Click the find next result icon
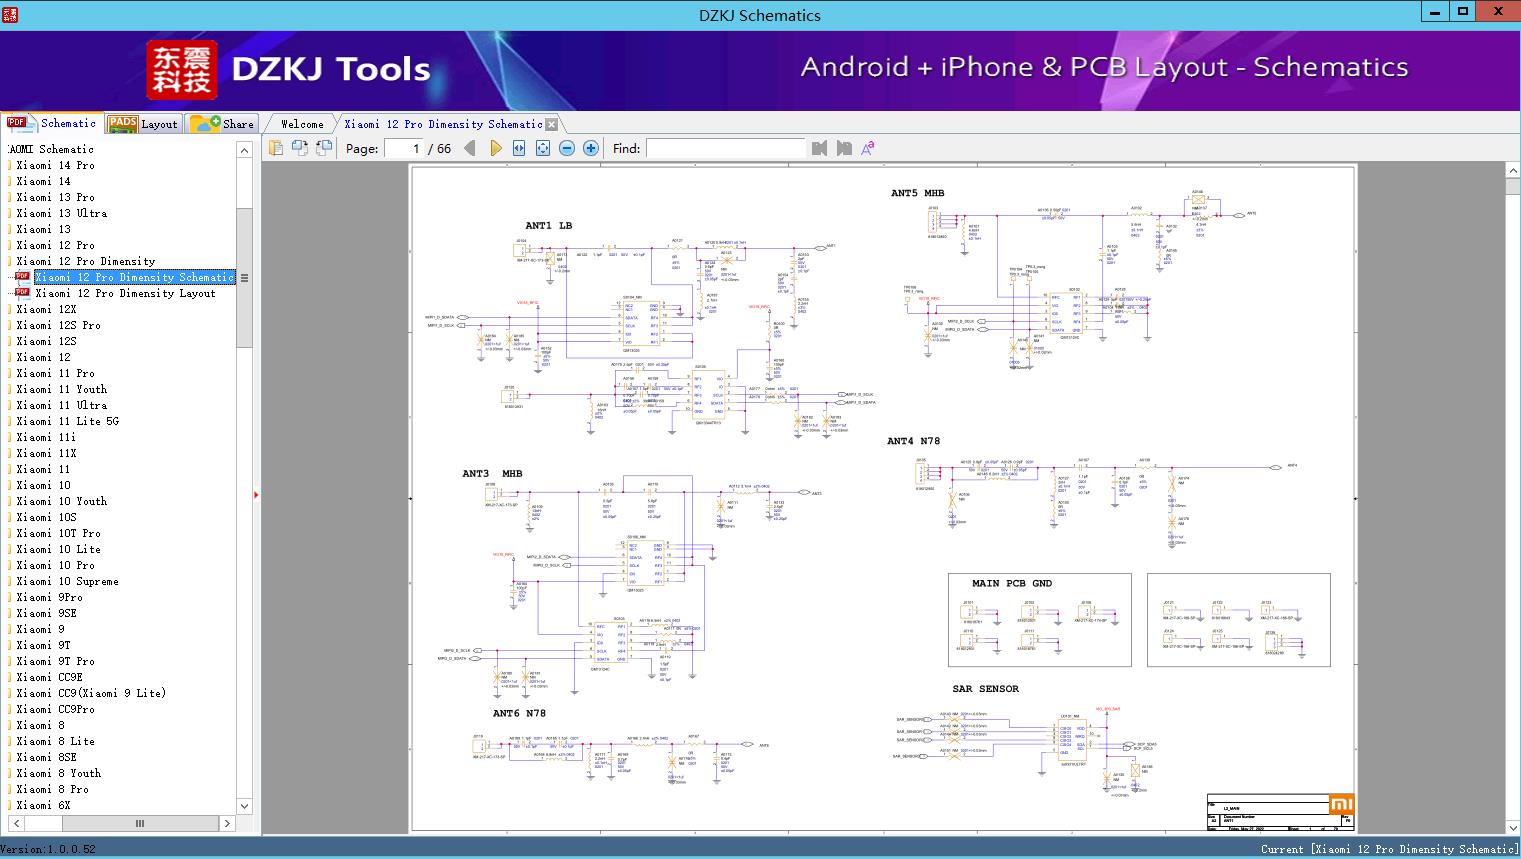This screenshot has height=859, width=1521. tap(844, 148)
